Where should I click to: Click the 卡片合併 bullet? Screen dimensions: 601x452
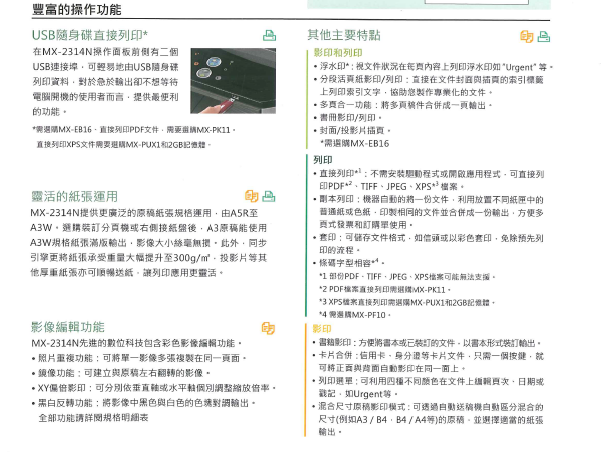[x=428, y=362]
